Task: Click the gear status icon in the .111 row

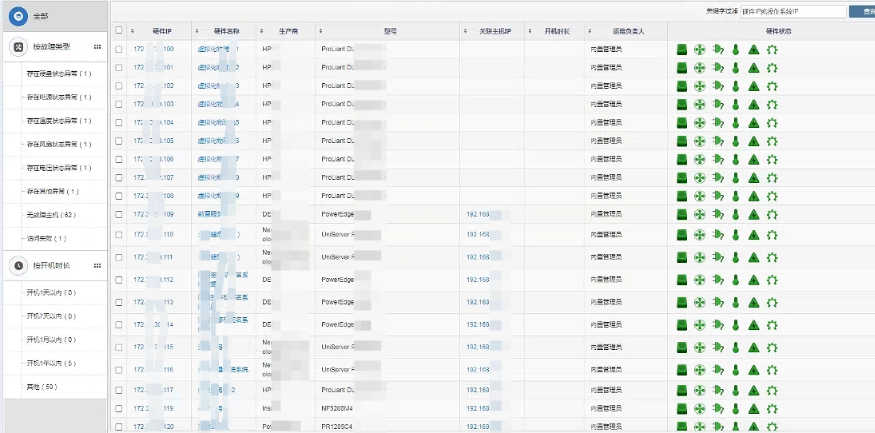Action: point(772,257)
